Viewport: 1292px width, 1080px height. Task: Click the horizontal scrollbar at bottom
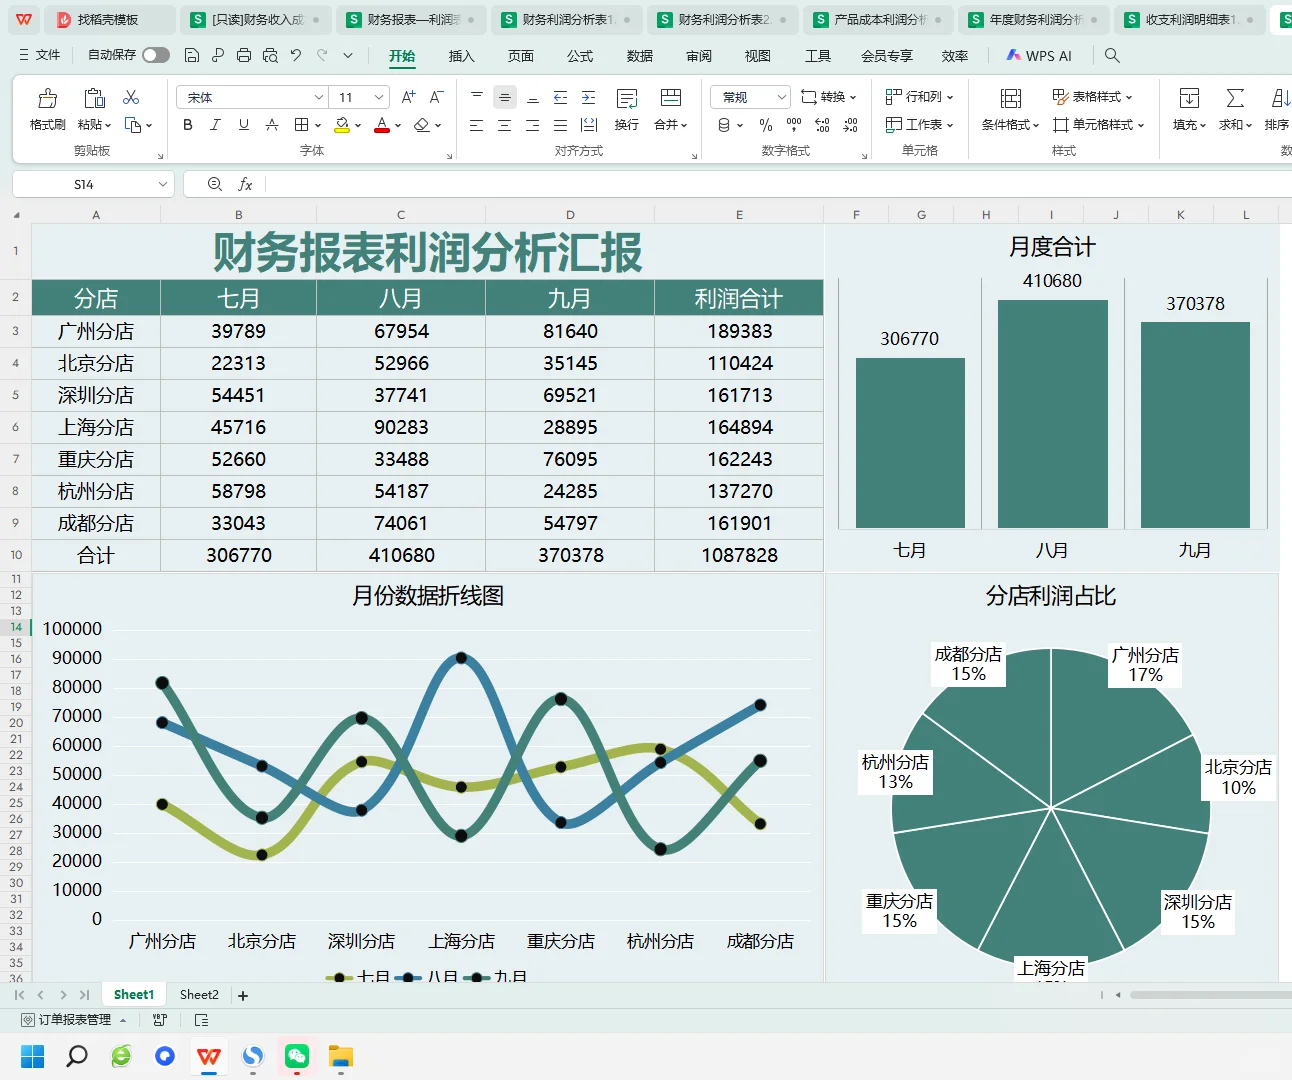click(1210, 995)
